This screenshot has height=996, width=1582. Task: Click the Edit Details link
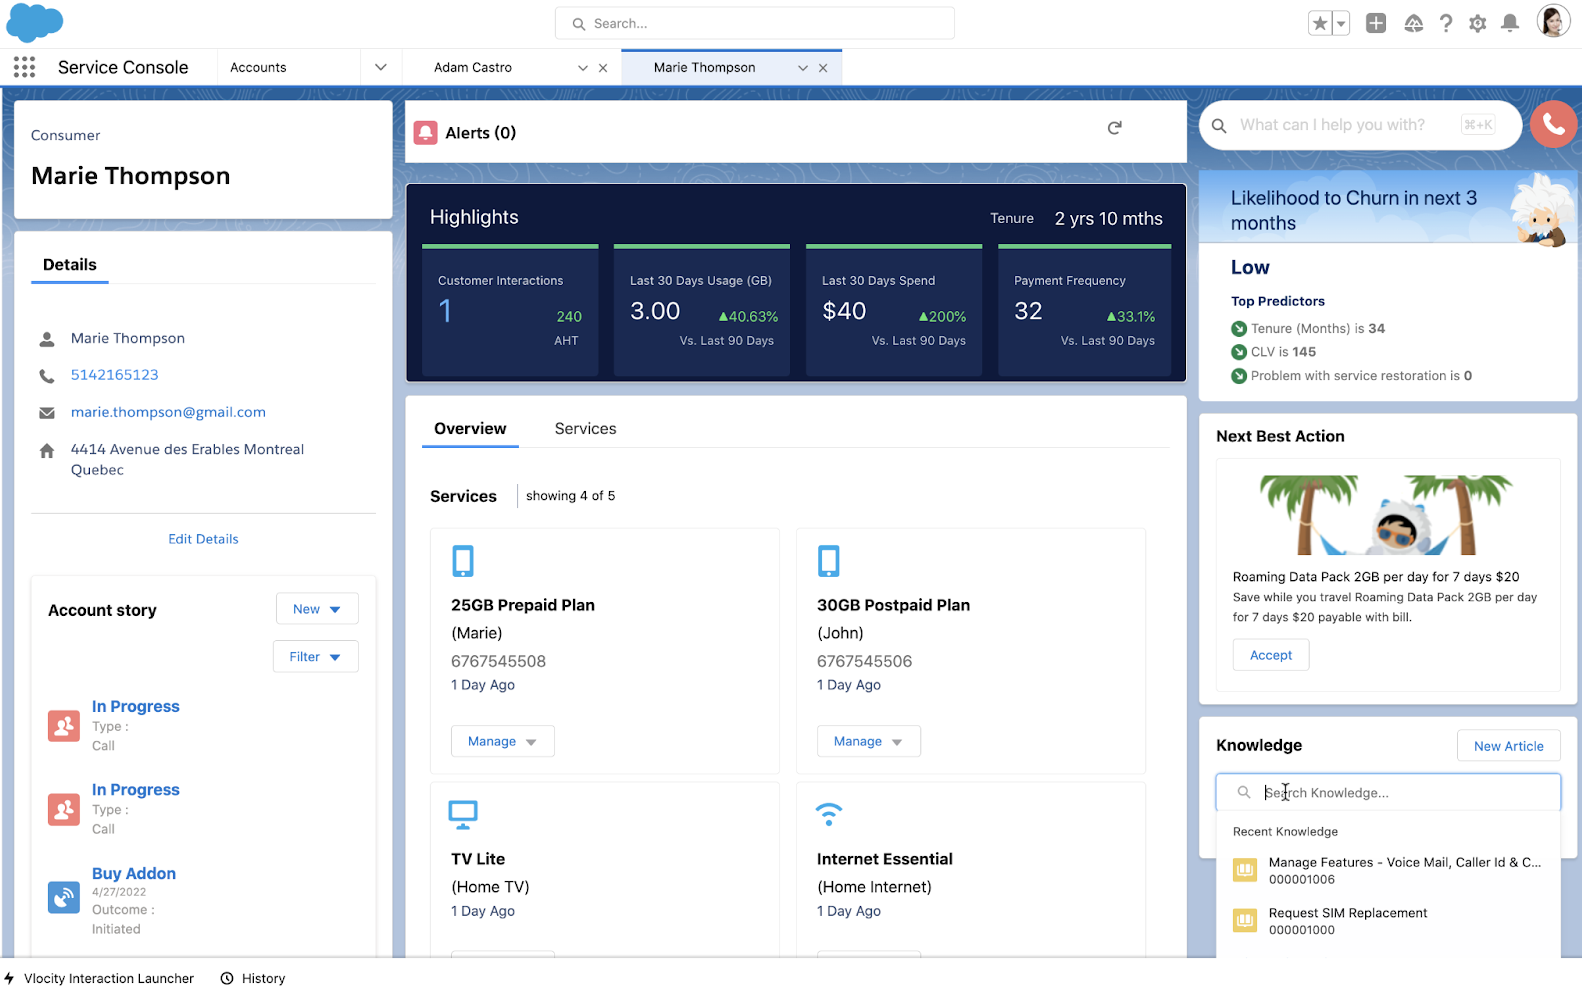coord(203,539)
